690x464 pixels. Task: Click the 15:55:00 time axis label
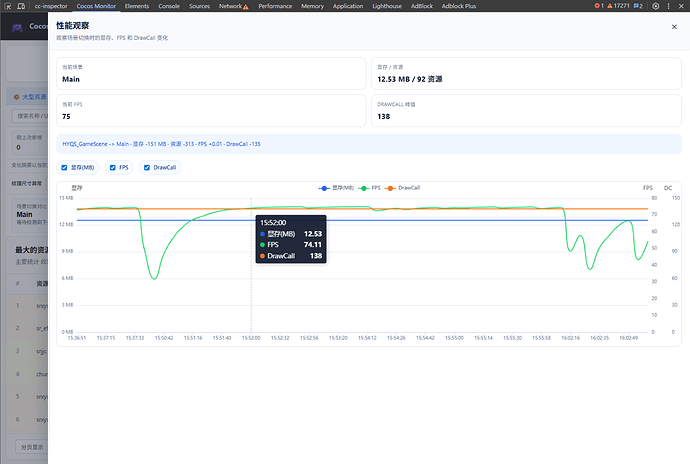click(455, 338)
